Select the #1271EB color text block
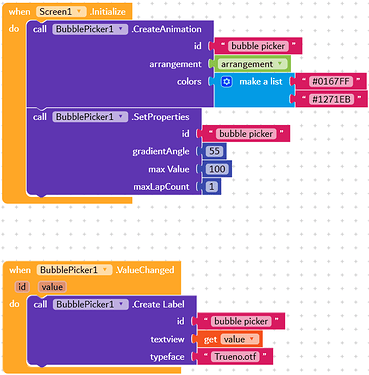Viewport: 369px width, 375px height. 331,99
